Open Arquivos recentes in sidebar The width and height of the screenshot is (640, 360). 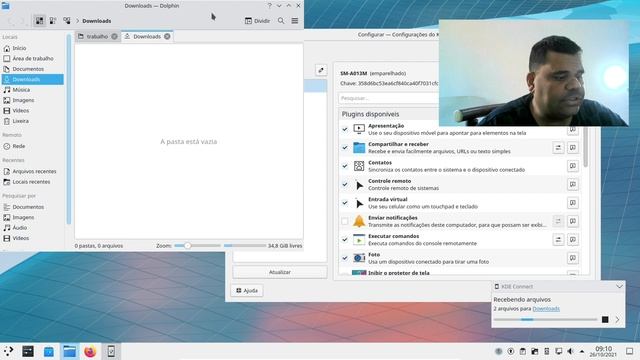tap(33, 171)
